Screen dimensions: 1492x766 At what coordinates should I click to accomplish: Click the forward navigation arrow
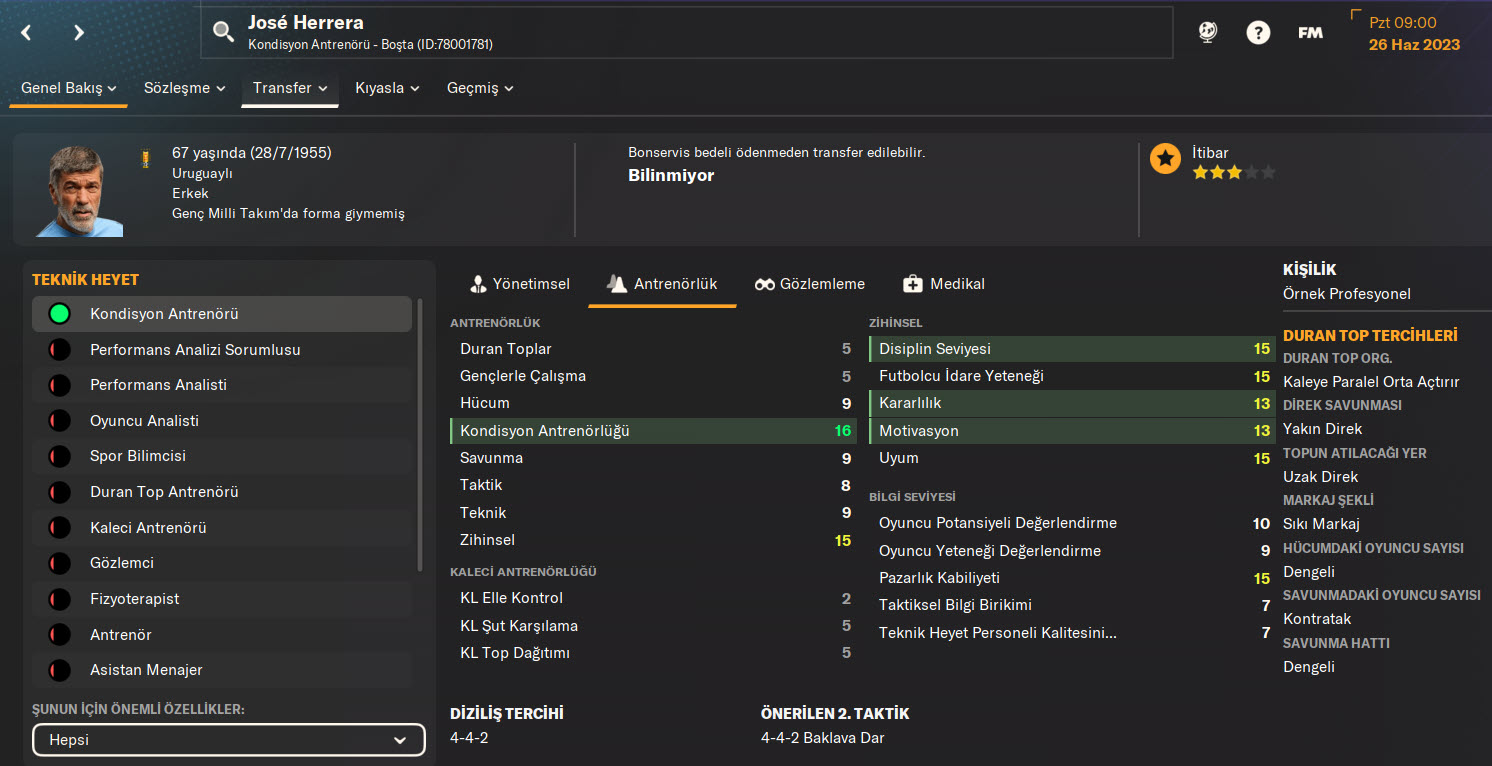[x=79, y=33]
